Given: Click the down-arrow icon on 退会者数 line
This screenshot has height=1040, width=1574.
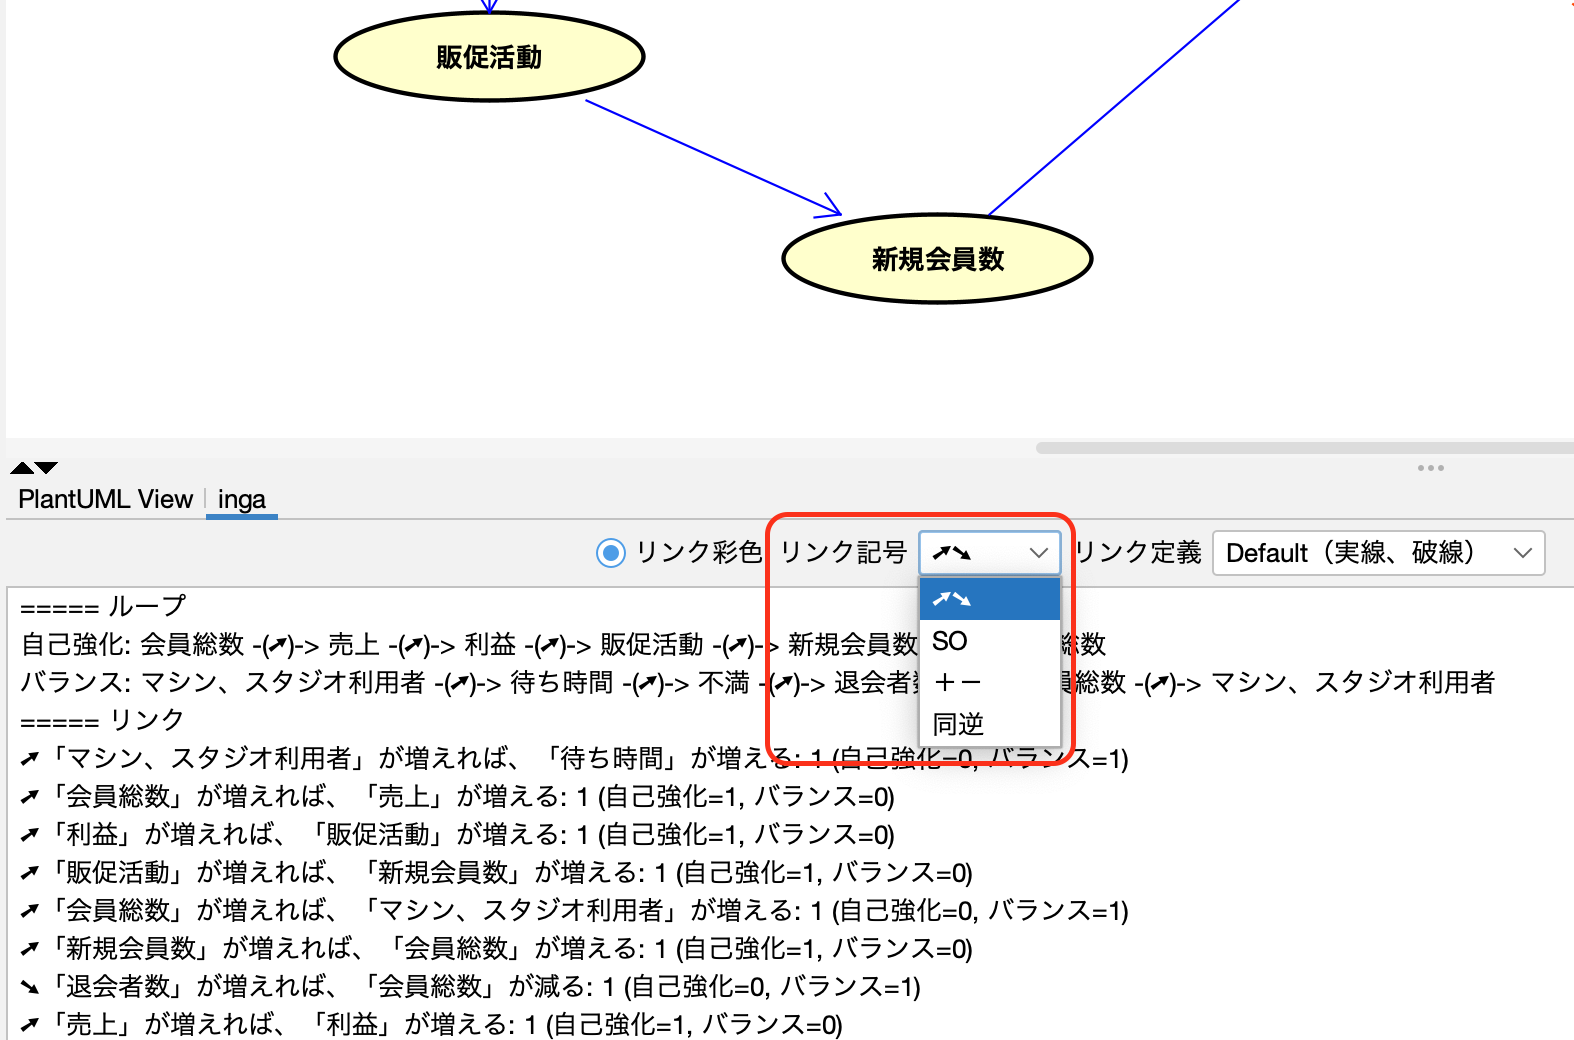Looking at the screenshot, I should 30,987.
